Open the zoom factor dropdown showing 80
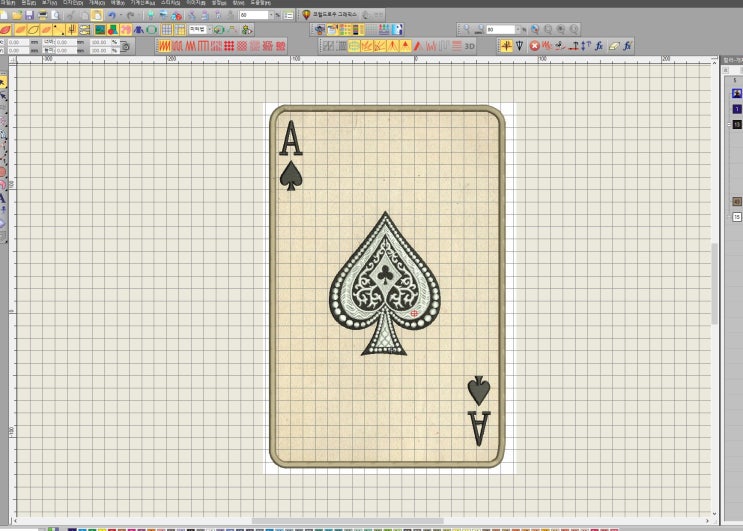 [518, 30]
